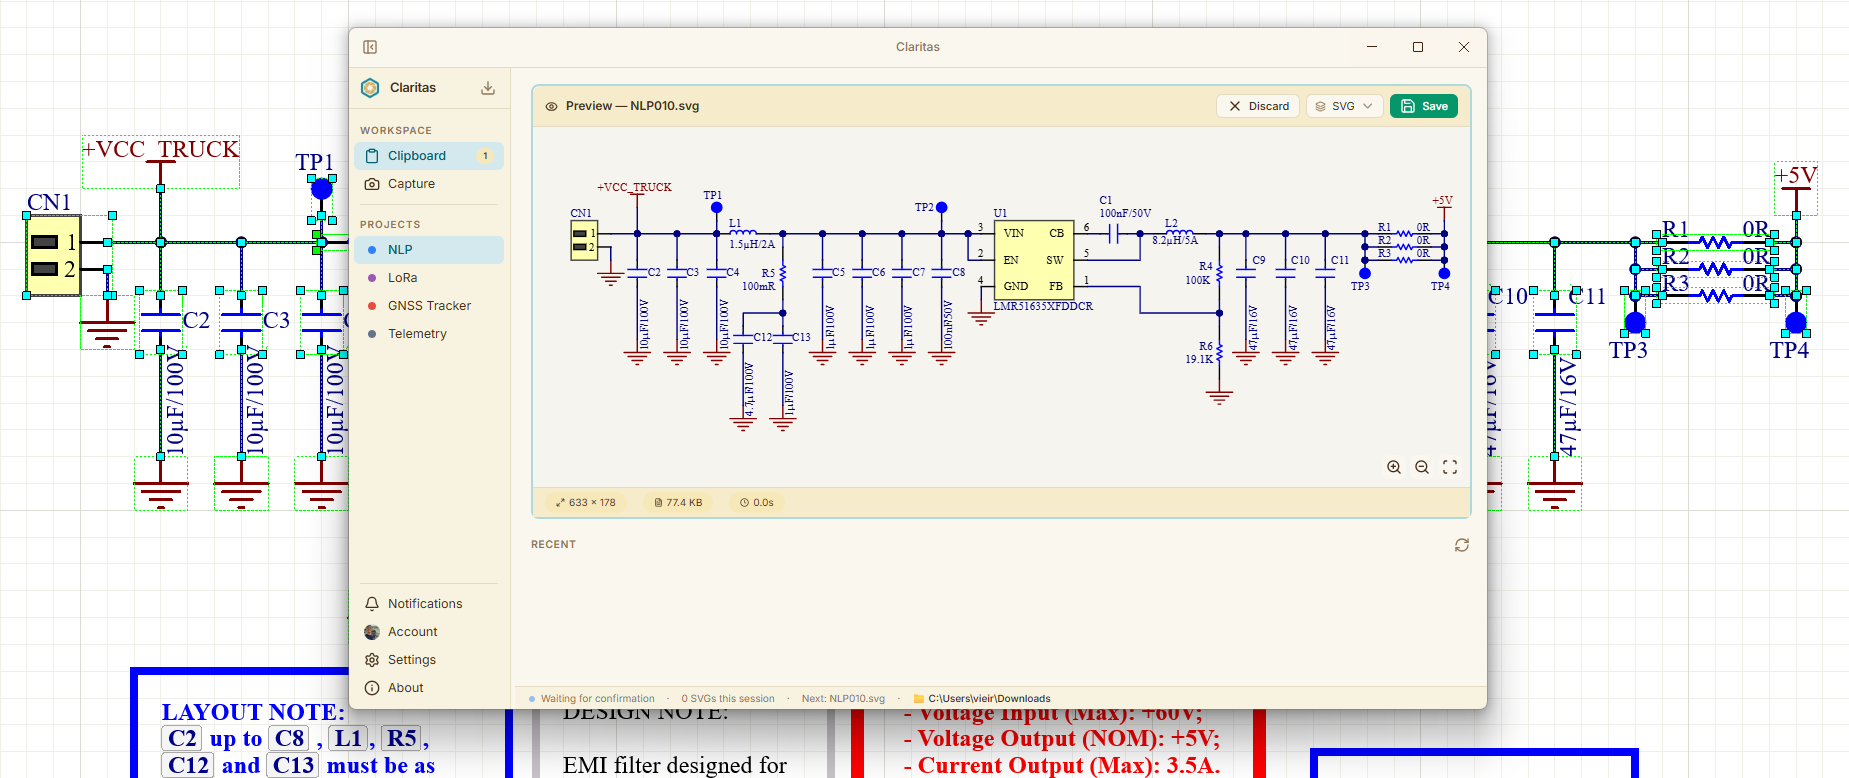Click the download icon beside Claritas

(x=488, y=88)
